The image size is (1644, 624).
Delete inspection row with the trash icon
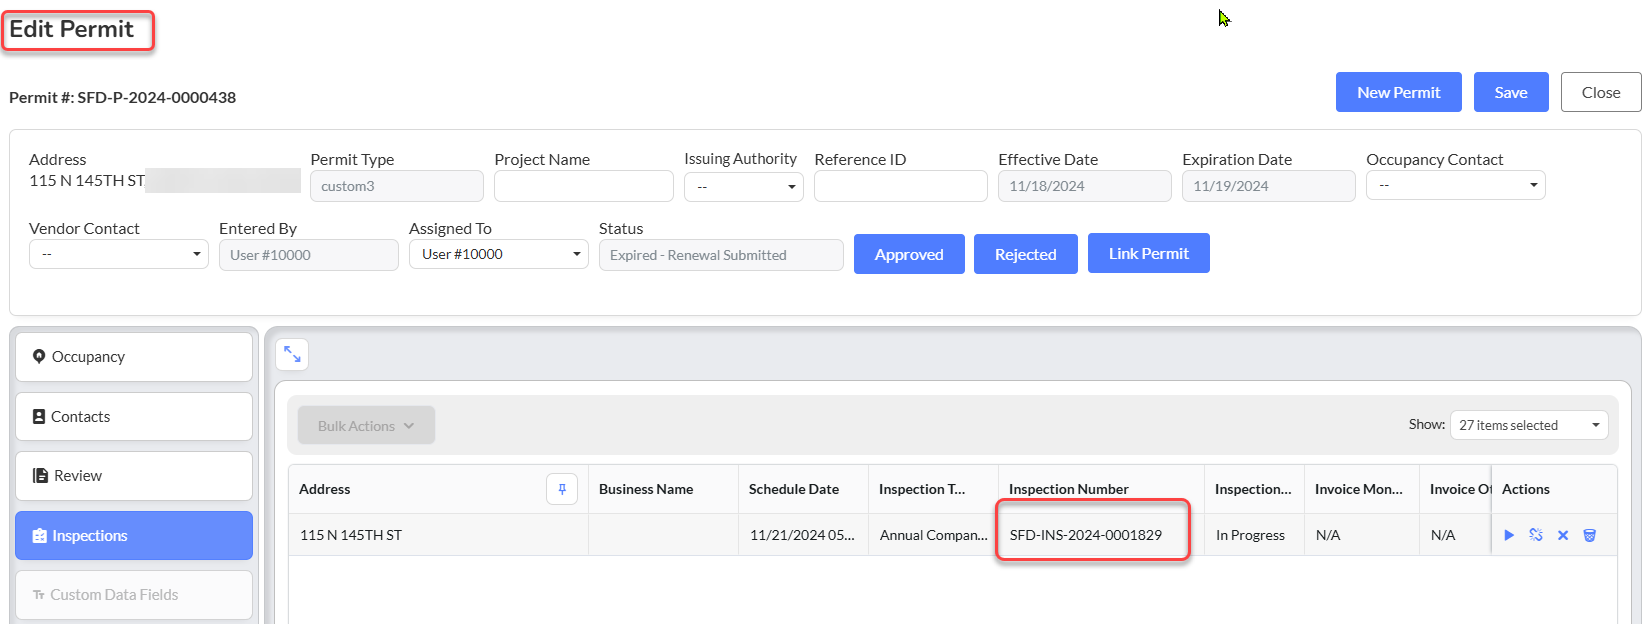(x=1589, y=535)
